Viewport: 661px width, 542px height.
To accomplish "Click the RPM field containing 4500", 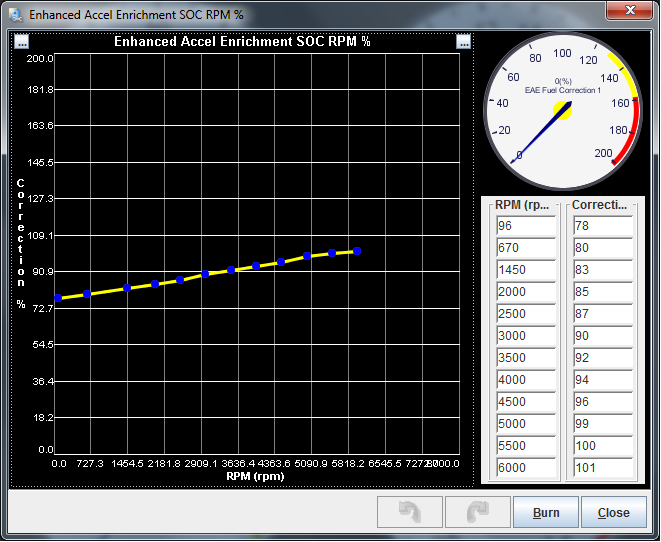I will [x=525, y=402].
